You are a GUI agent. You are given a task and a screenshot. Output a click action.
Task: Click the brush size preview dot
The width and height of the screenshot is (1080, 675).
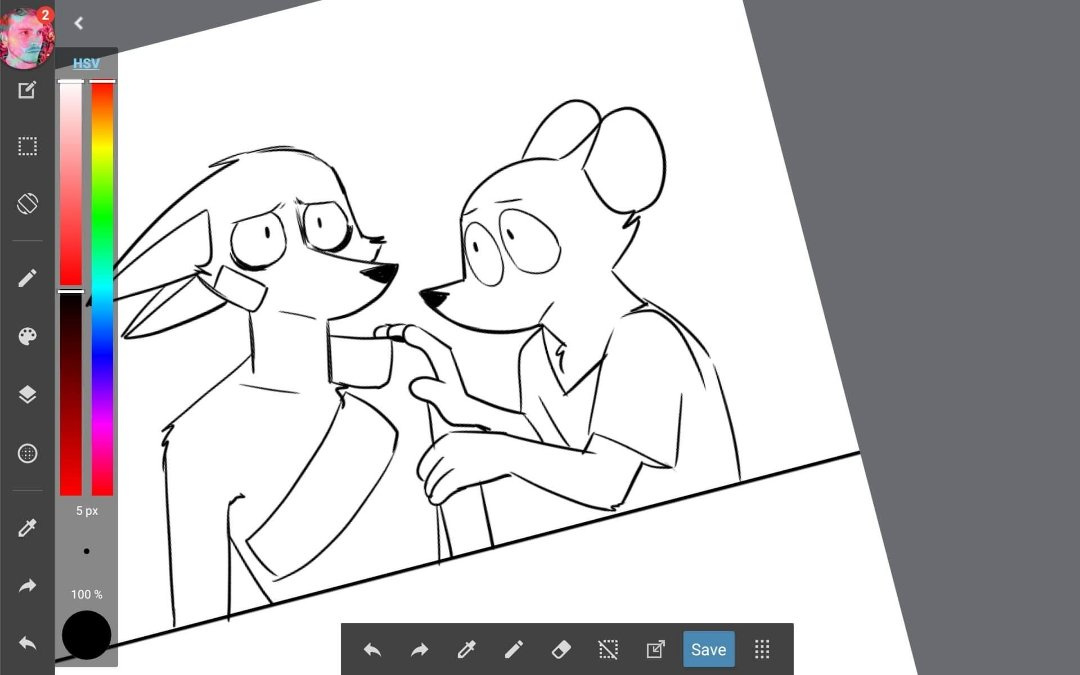tap(86, 551)
